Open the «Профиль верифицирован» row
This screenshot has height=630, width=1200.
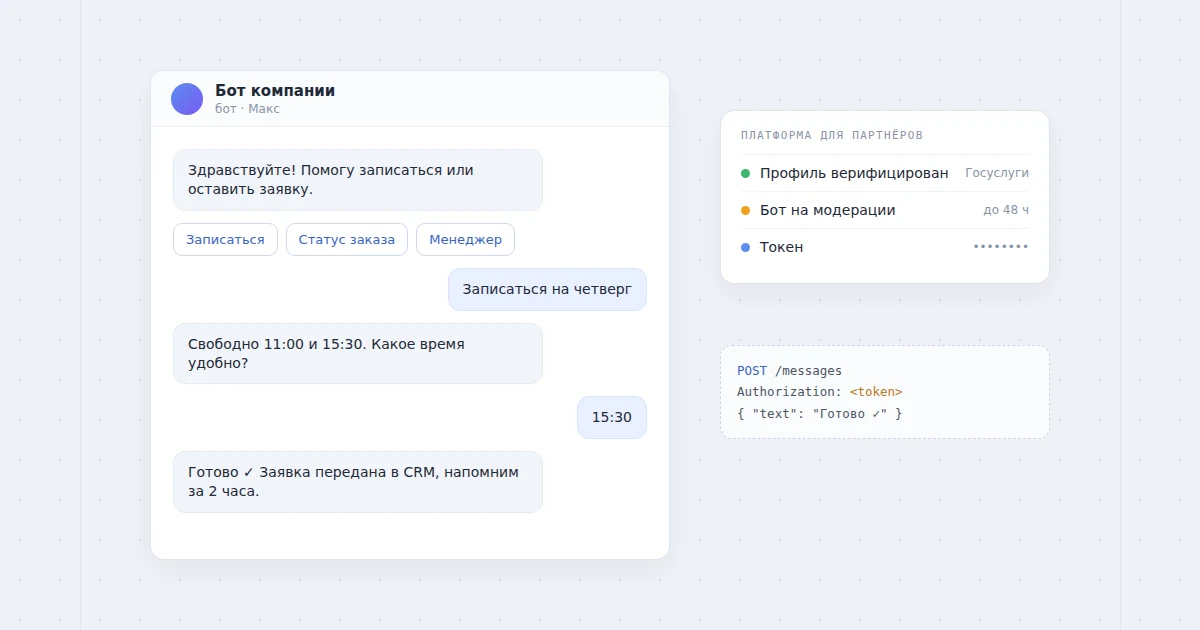tap(885, 173)
